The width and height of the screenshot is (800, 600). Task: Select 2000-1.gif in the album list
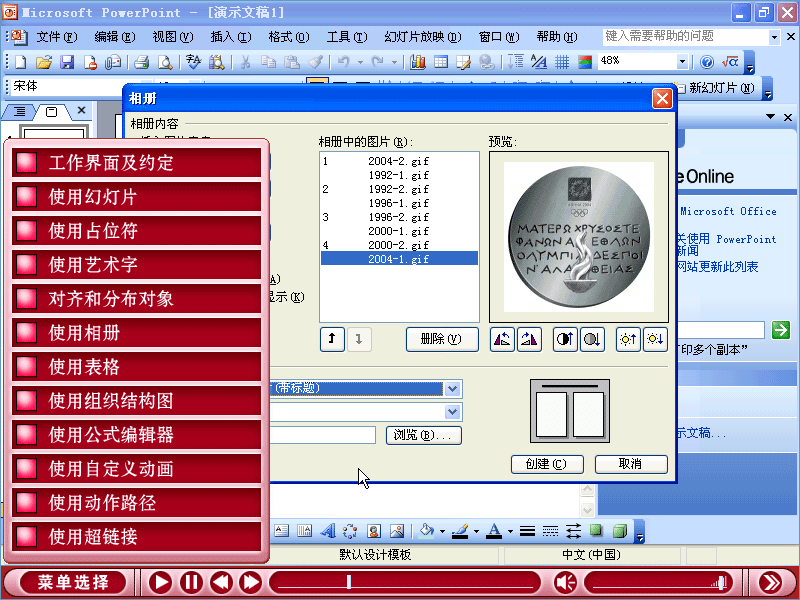point(398,231)
